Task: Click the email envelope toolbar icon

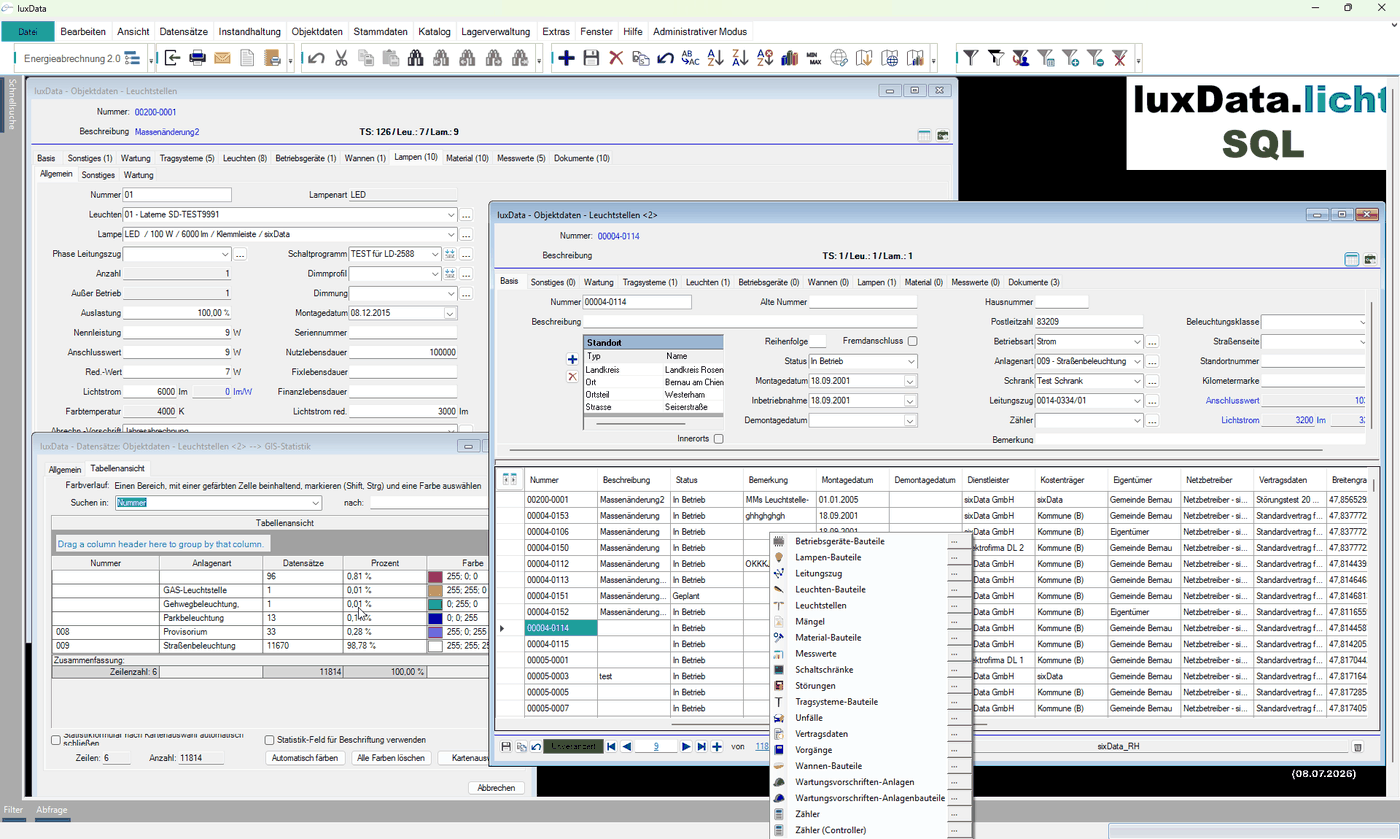Action: pyautogui.click(x=222, y=58)
